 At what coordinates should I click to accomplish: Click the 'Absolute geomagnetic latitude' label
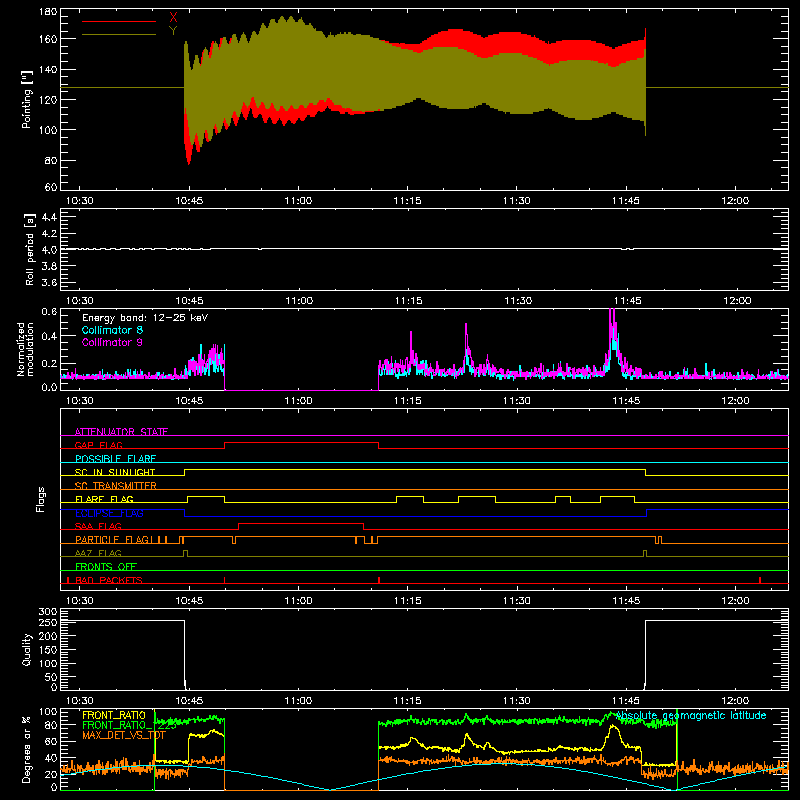[691, 715]
